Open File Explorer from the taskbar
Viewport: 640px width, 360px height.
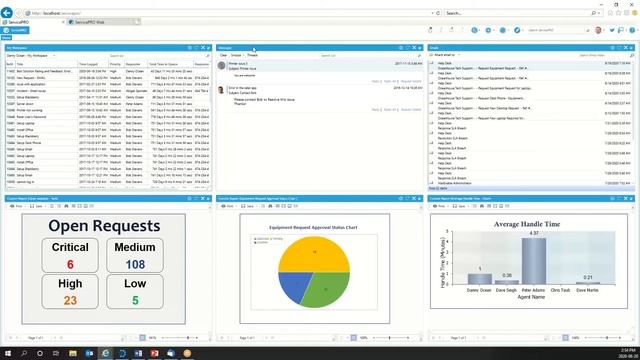coord(73,353)
